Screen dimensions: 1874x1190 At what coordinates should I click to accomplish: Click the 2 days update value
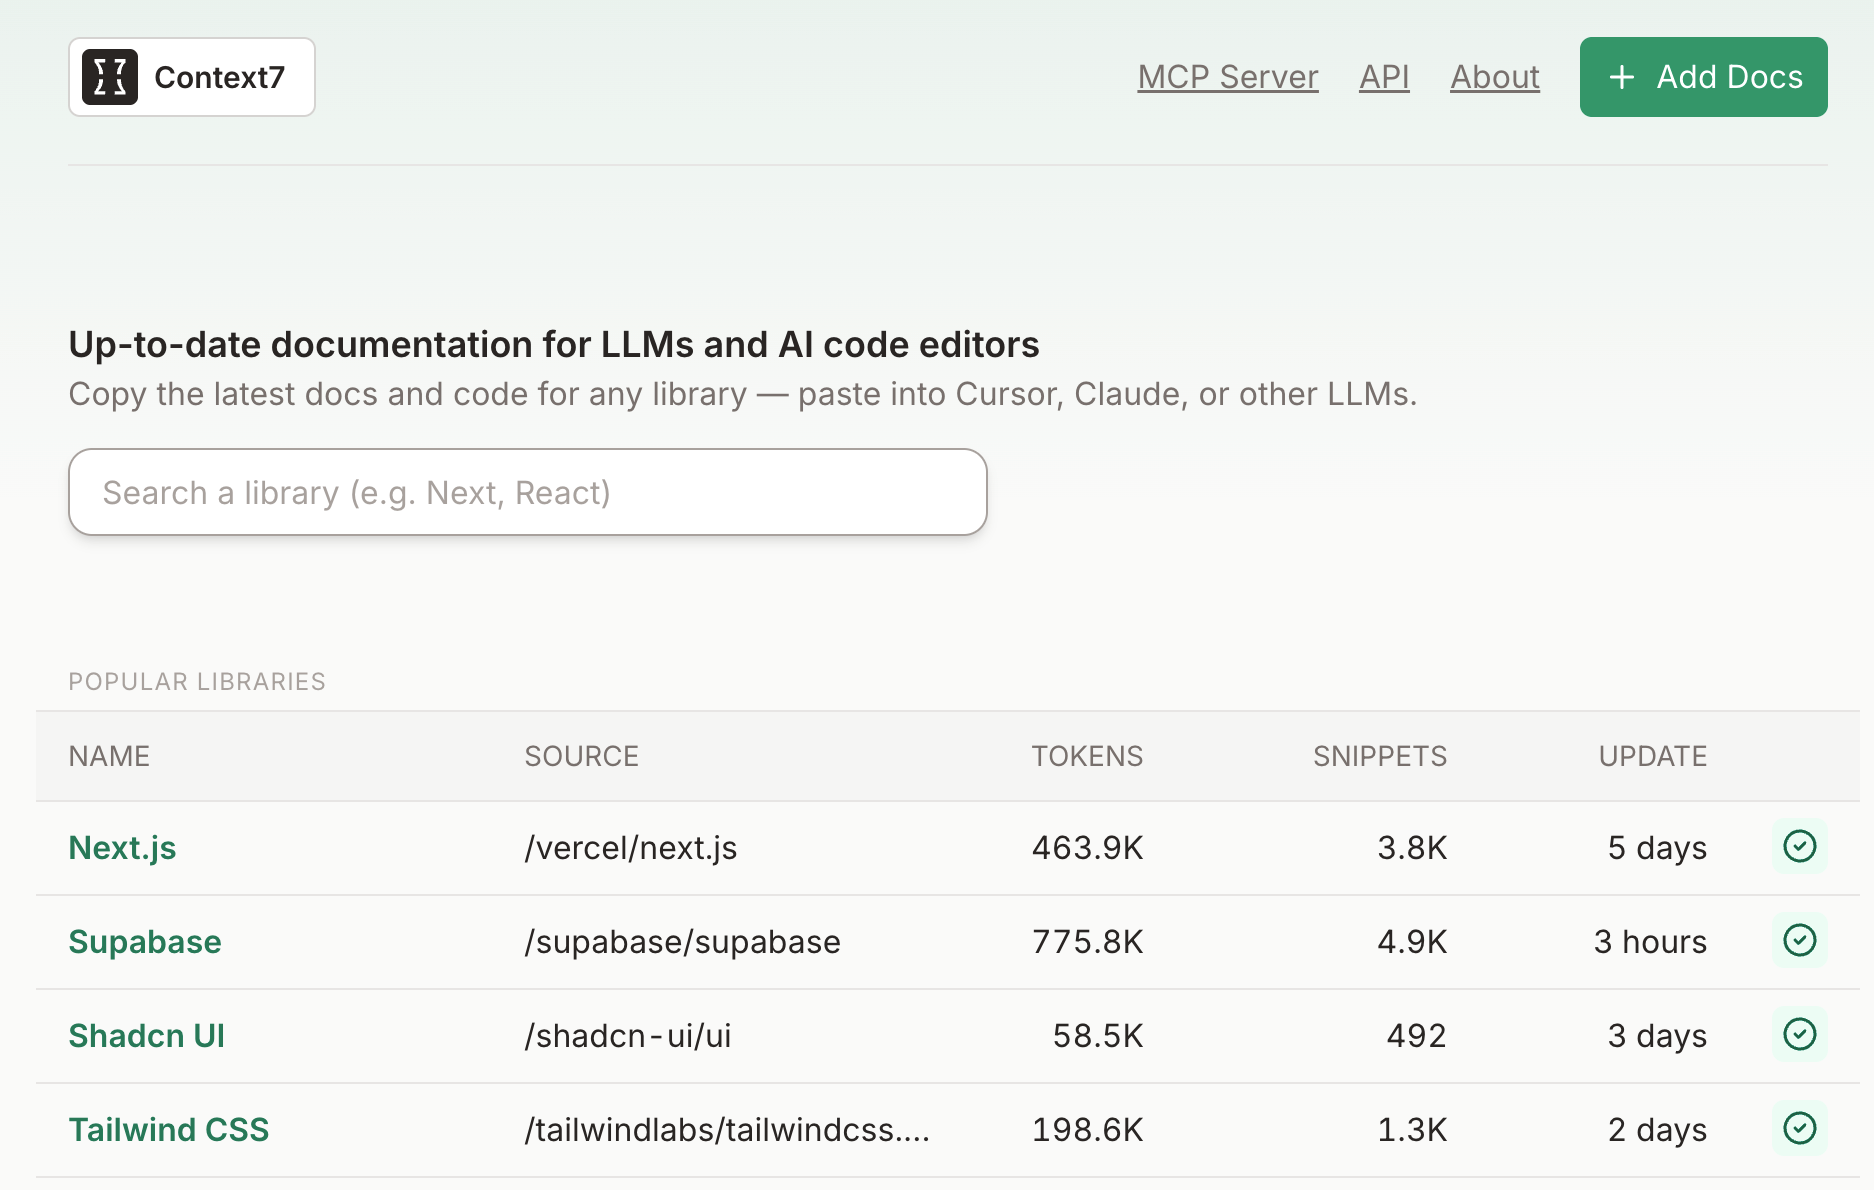(1657, 1130)
